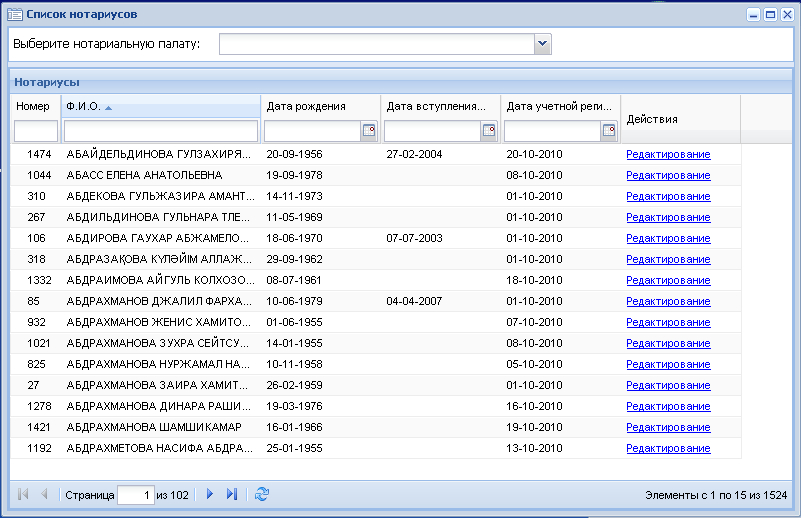Go to the previous page

click(x=44, y=494)
